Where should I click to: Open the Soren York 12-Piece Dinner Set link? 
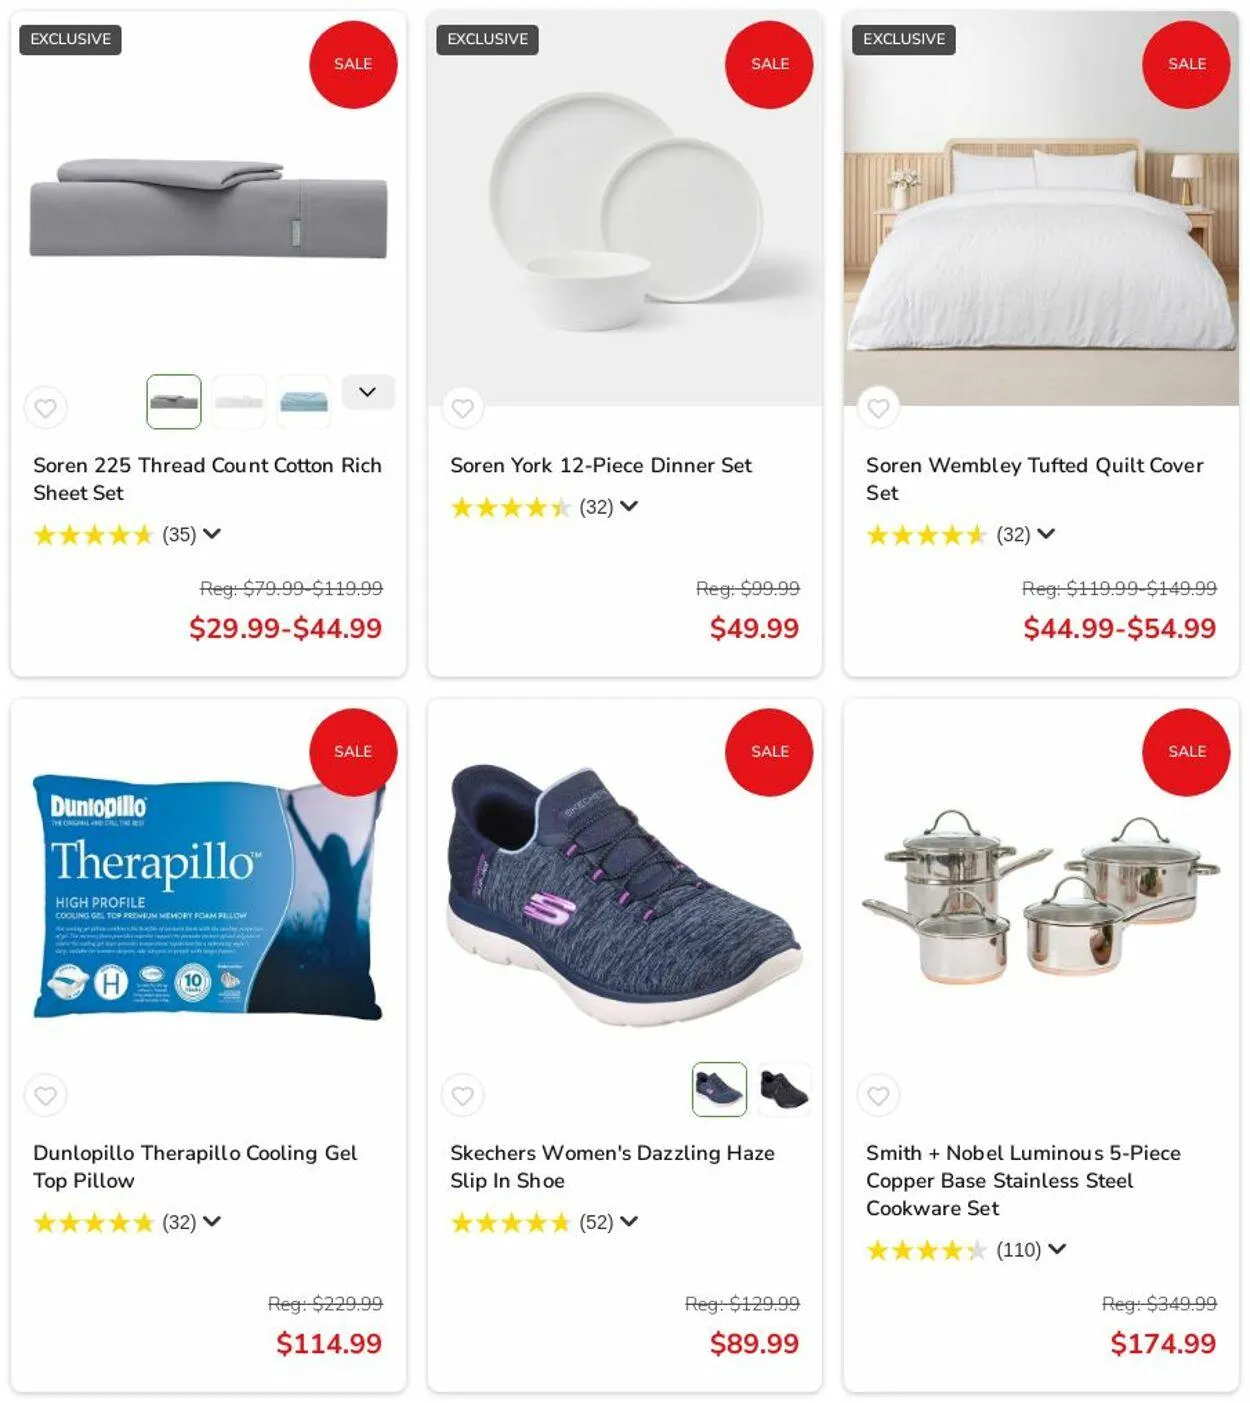tap(601, 465)
